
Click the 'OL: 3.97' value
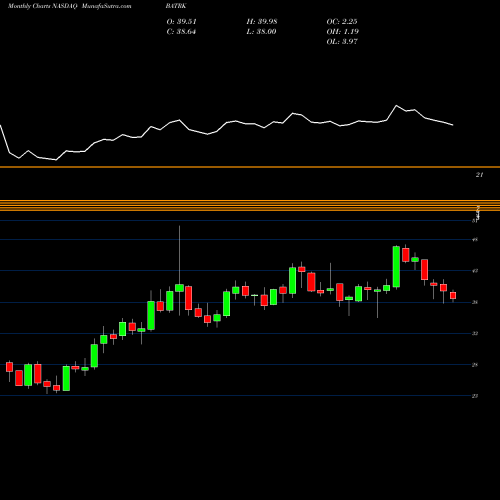click(342, 42)
